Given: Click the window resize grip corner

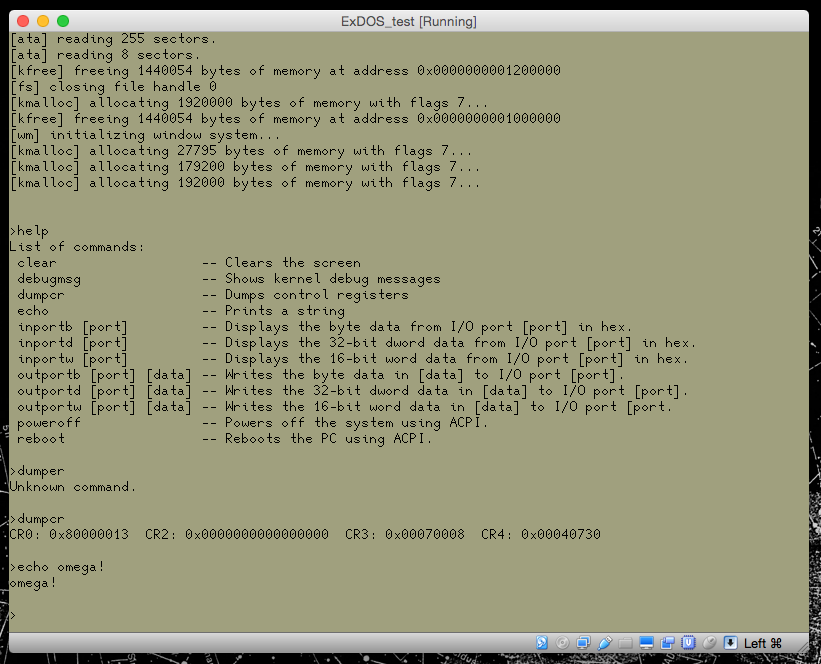Looking at the screenshot, I should (802, 647).
